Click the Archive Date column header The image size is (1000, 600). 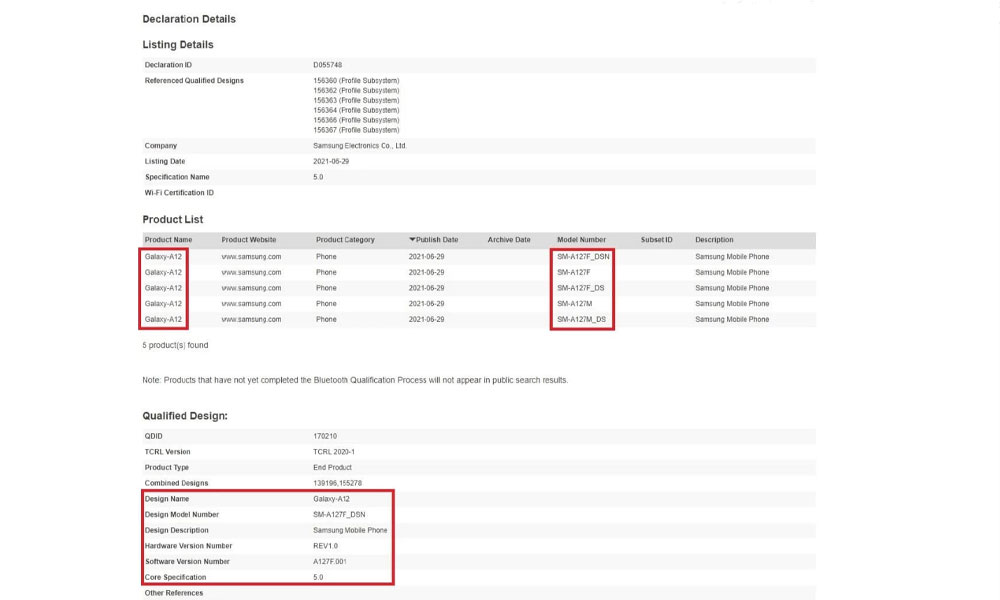coord(509,240)
